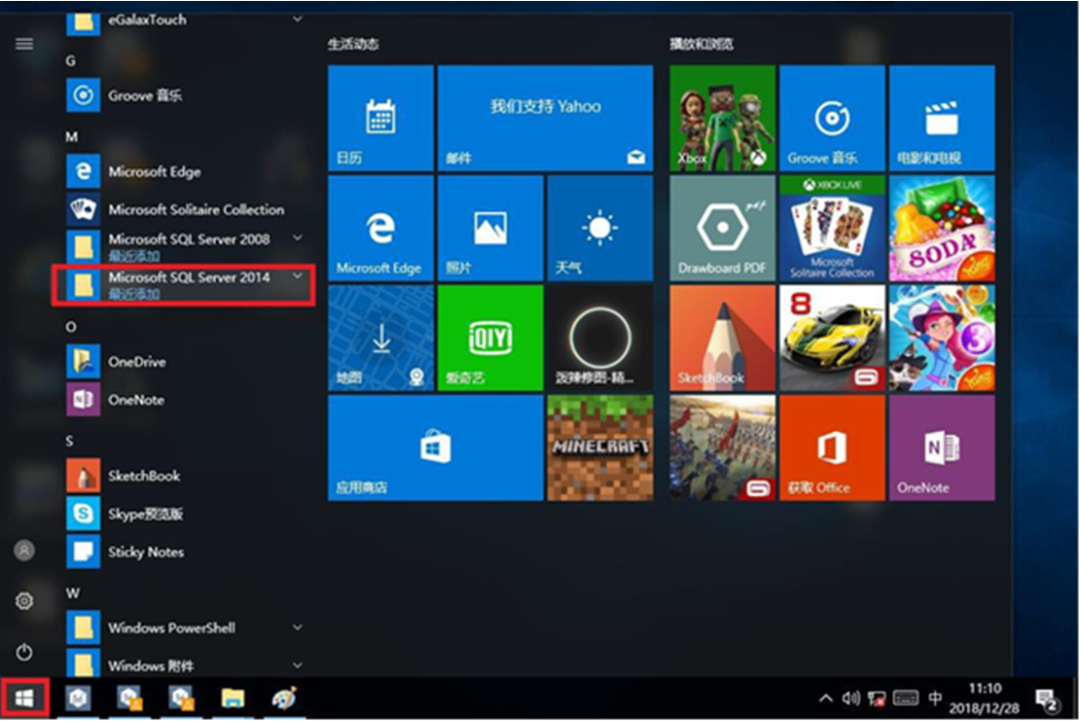1080x721 pixels.
Task: Launch the Drawboard PDF tile
Action: click(723, 228)
